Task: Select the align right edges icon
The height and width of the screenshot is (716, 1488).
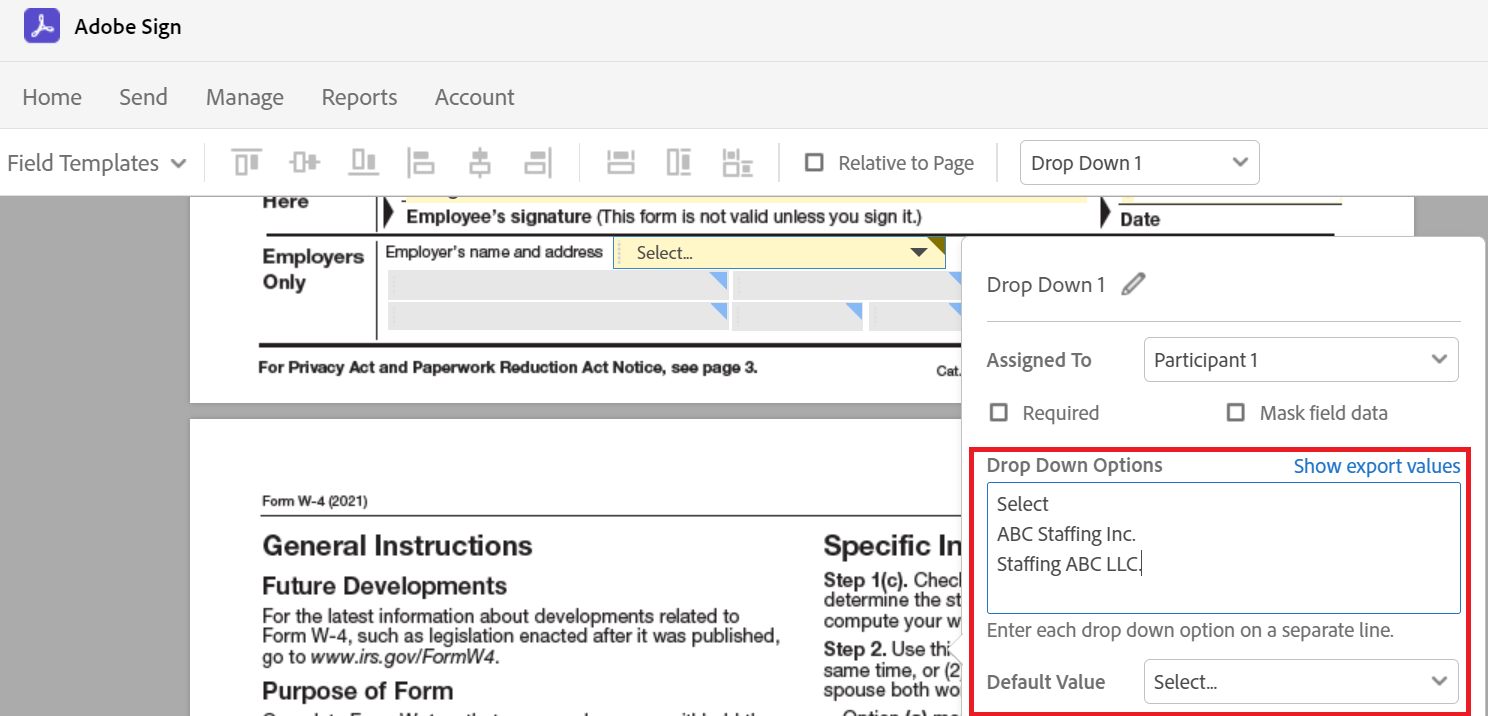Action: click(538, 162)
